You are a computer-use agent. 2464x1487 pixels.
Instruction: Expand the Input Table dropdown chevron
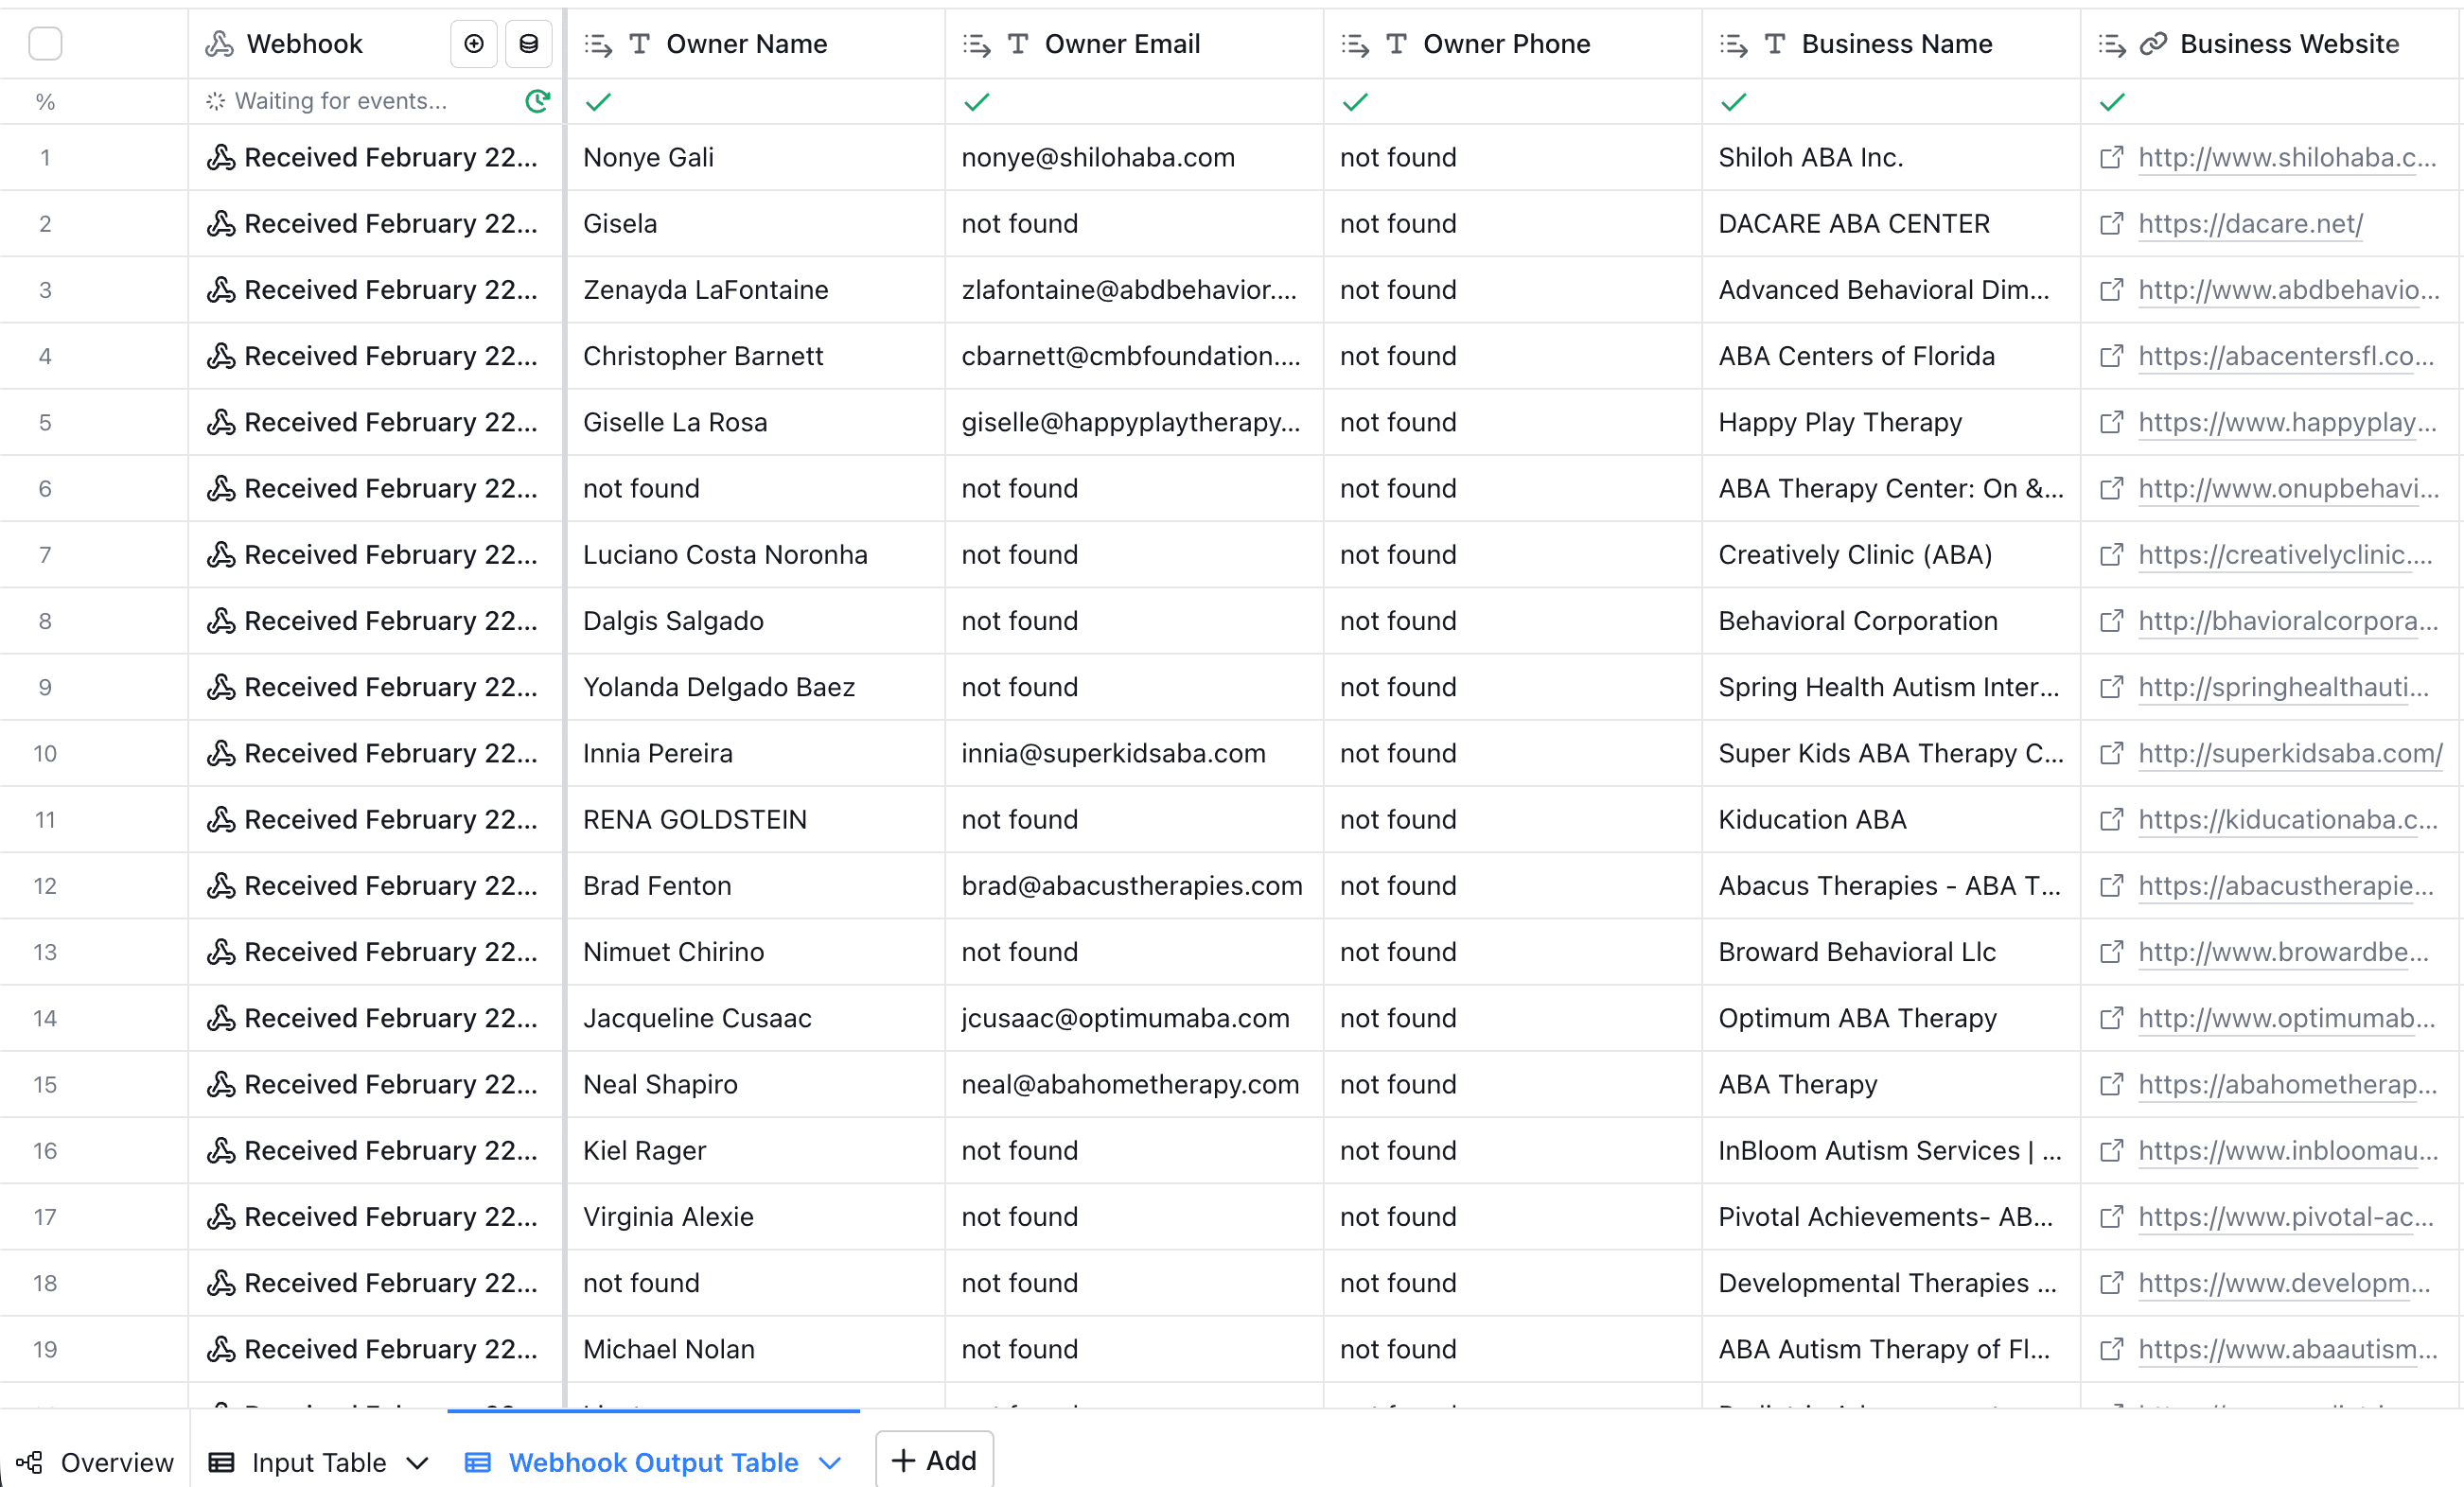416,1462
